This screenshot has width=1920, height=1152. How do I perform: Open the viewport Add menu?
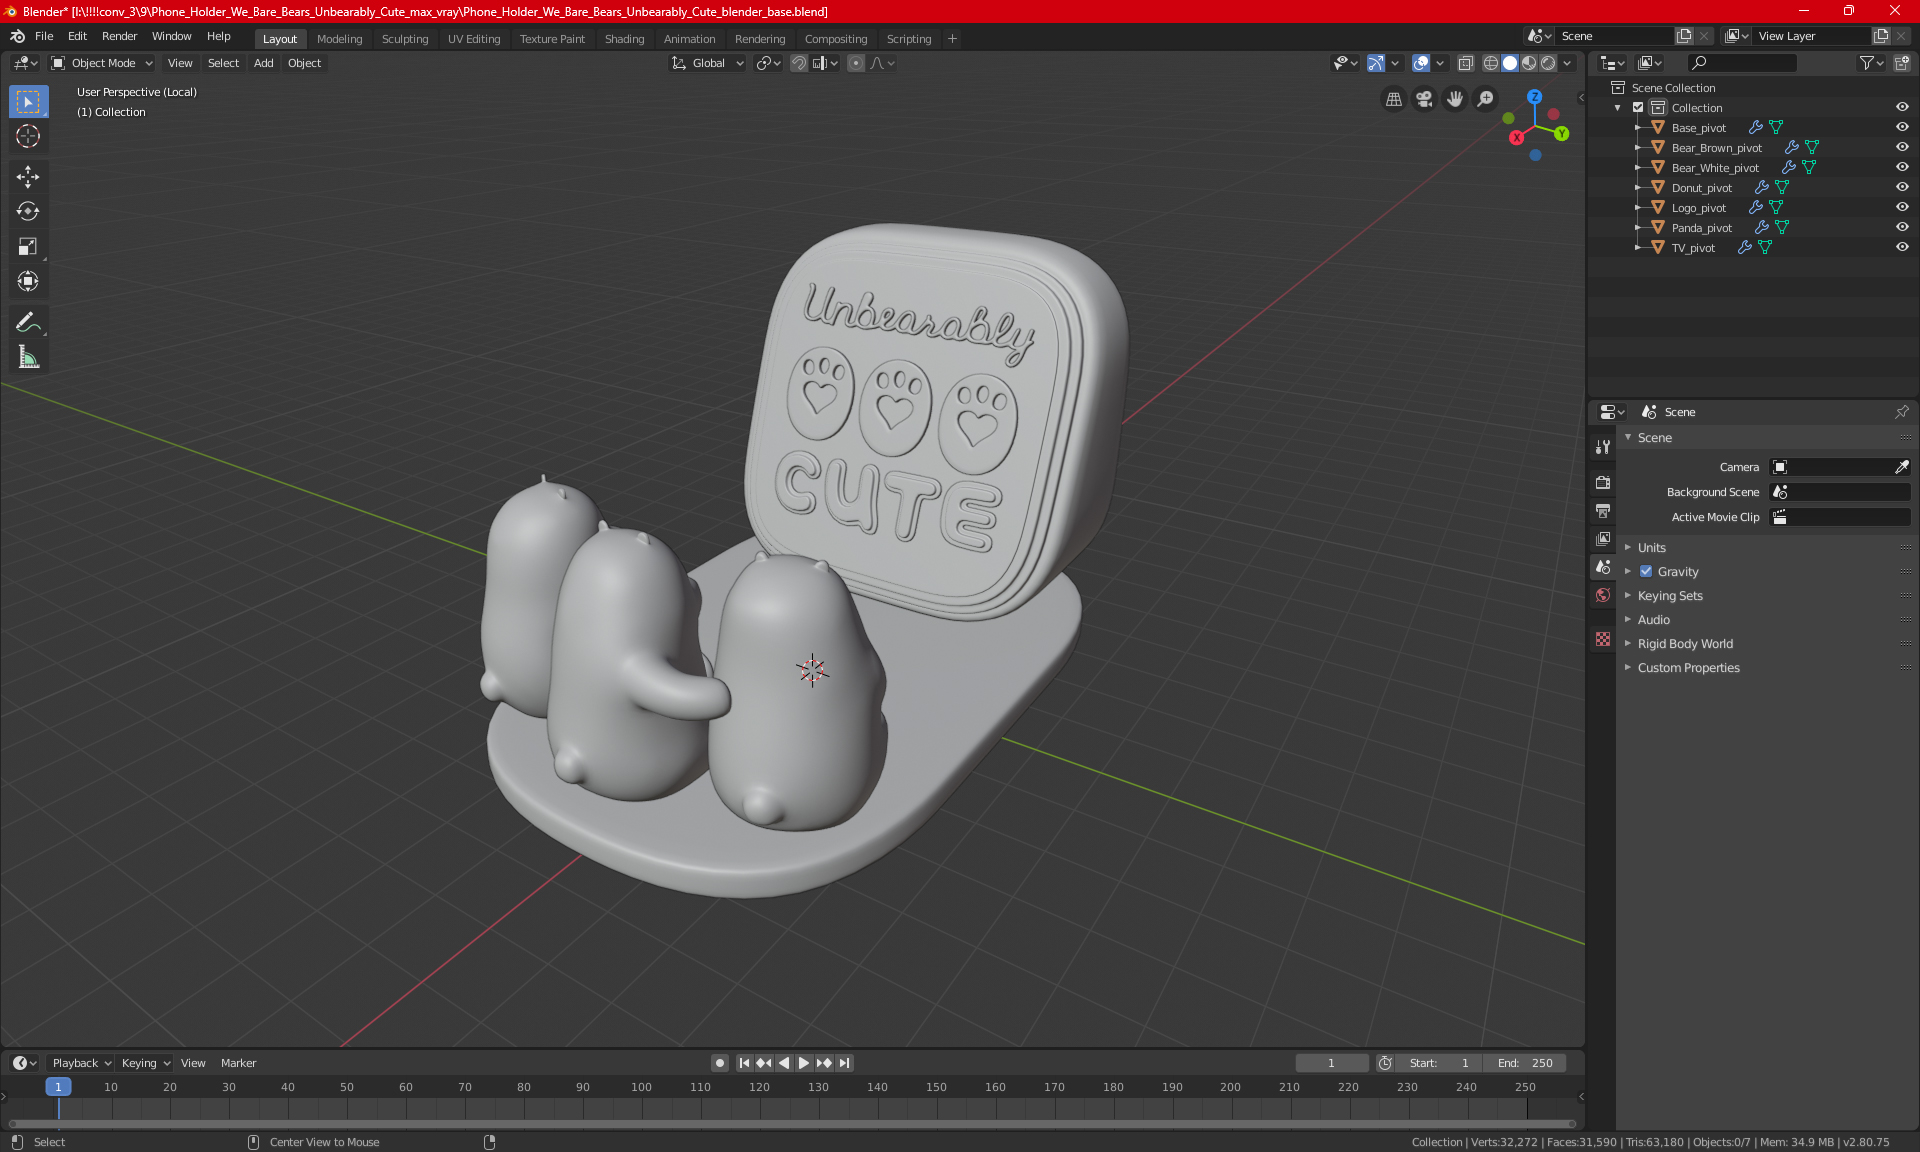[x=263, y=63]
